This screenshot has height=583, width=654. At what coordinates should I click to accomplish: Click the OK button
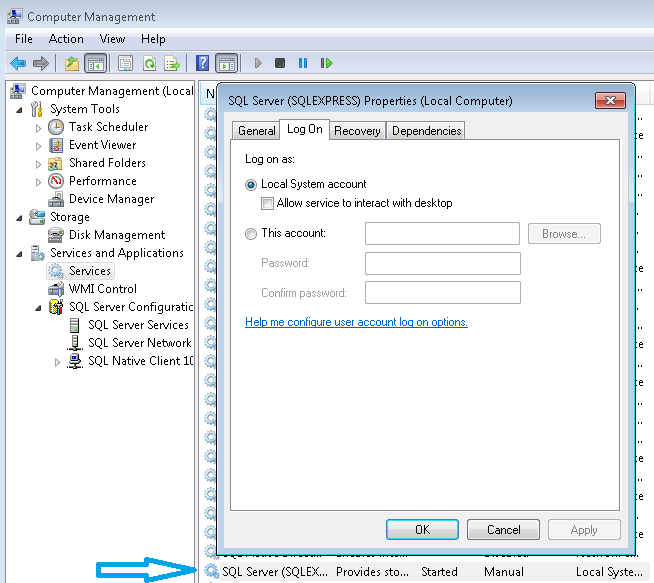[x=422, y=530]
